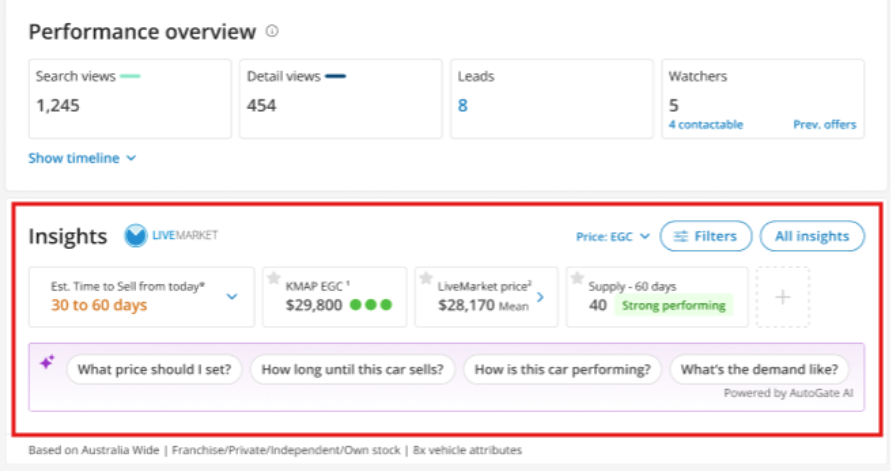Open the Prev. offers link
The height and width of the screenshot is (471, 891).
(x=825, y=125)
